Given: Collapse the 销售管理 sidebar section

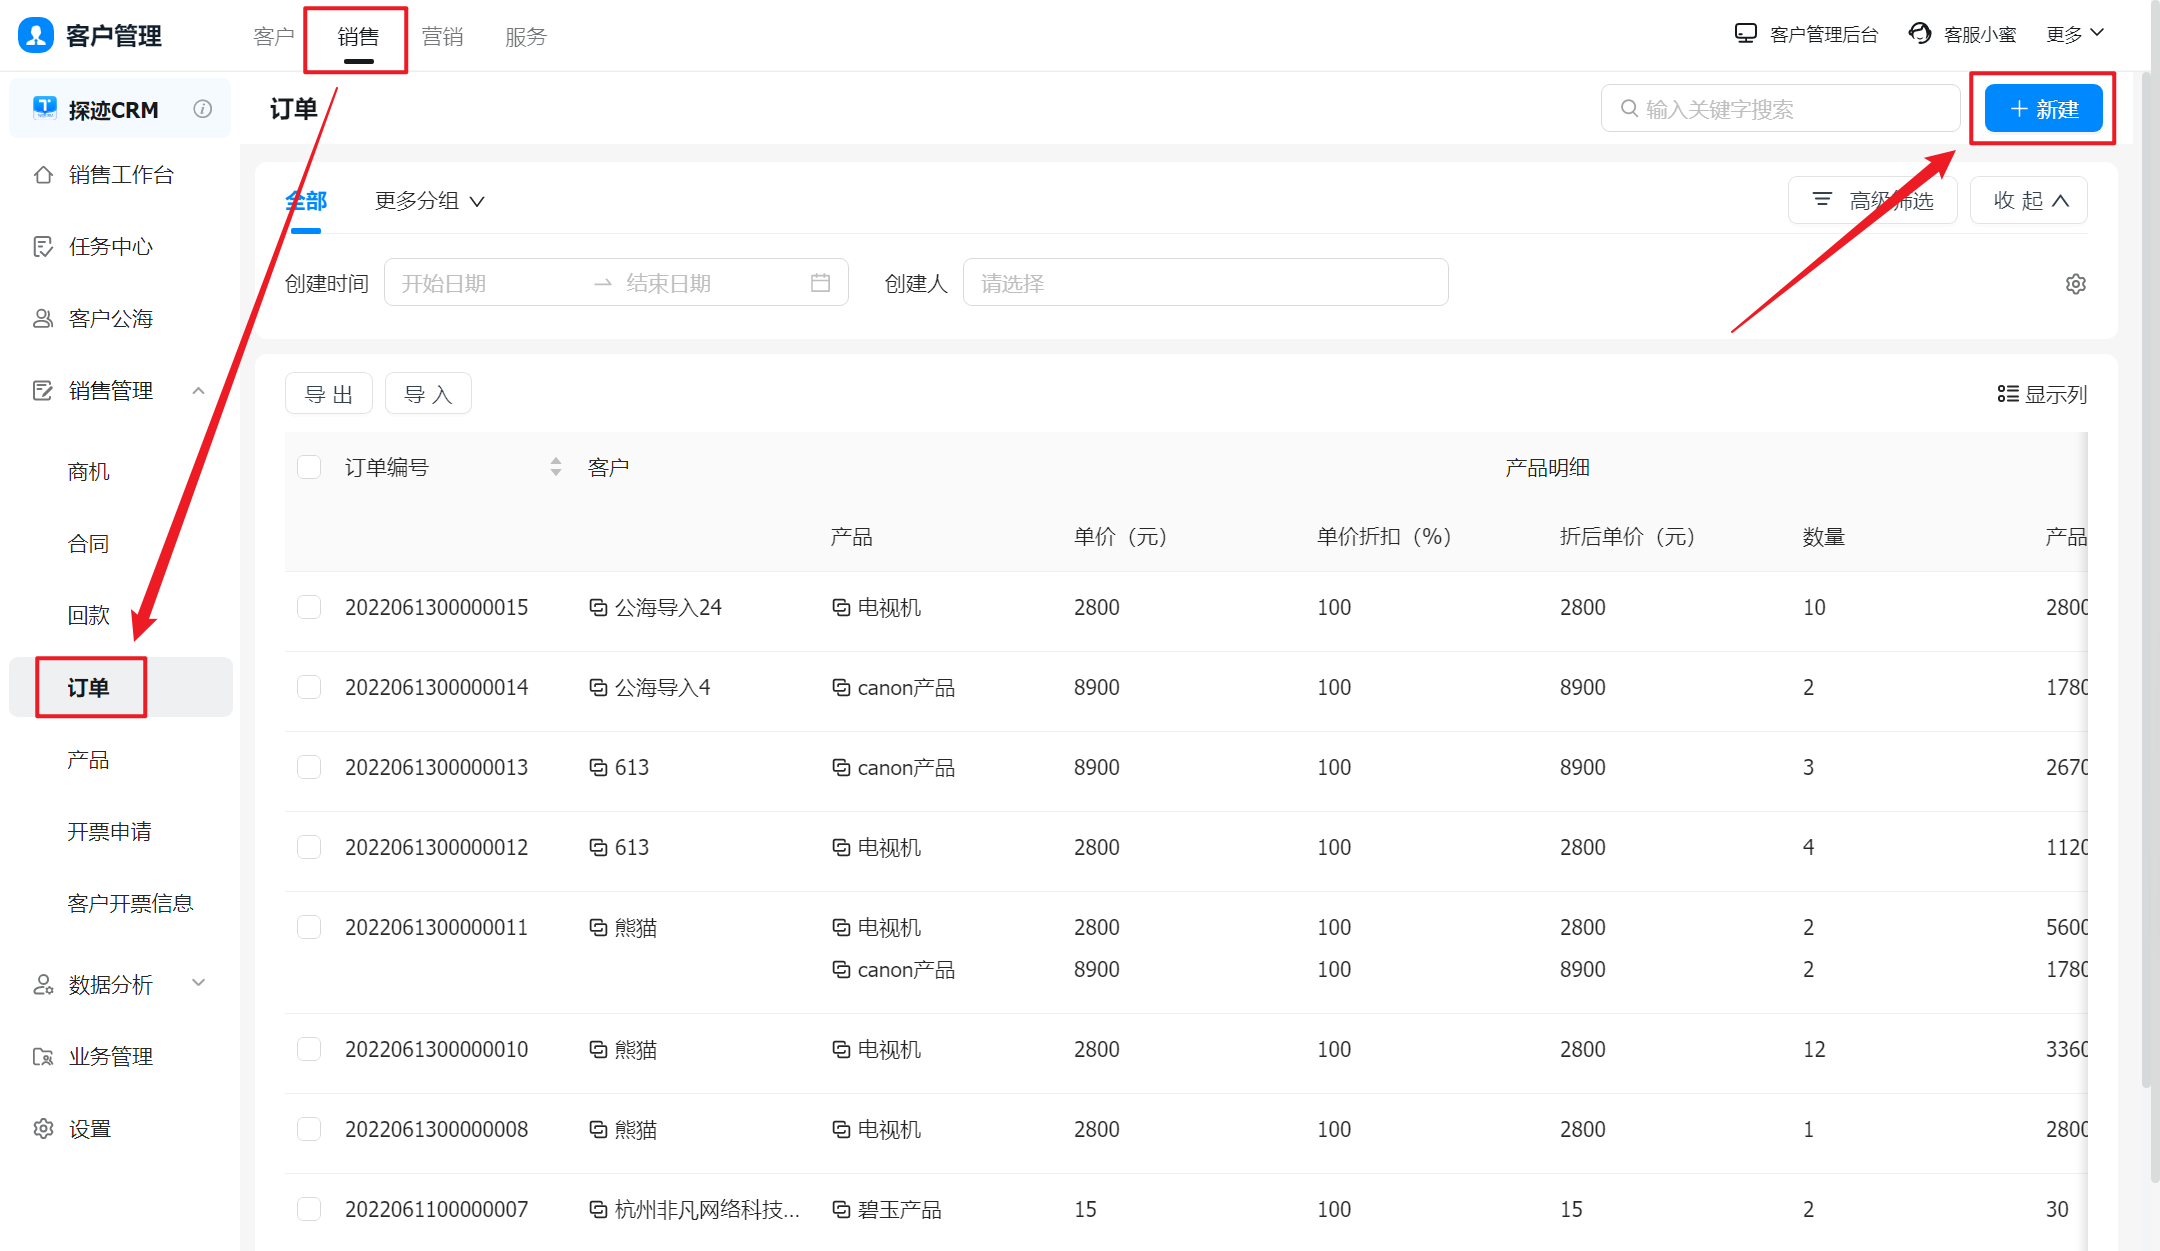Looking at the screenshot, I should pyautogui.click(x=198, y=391).
